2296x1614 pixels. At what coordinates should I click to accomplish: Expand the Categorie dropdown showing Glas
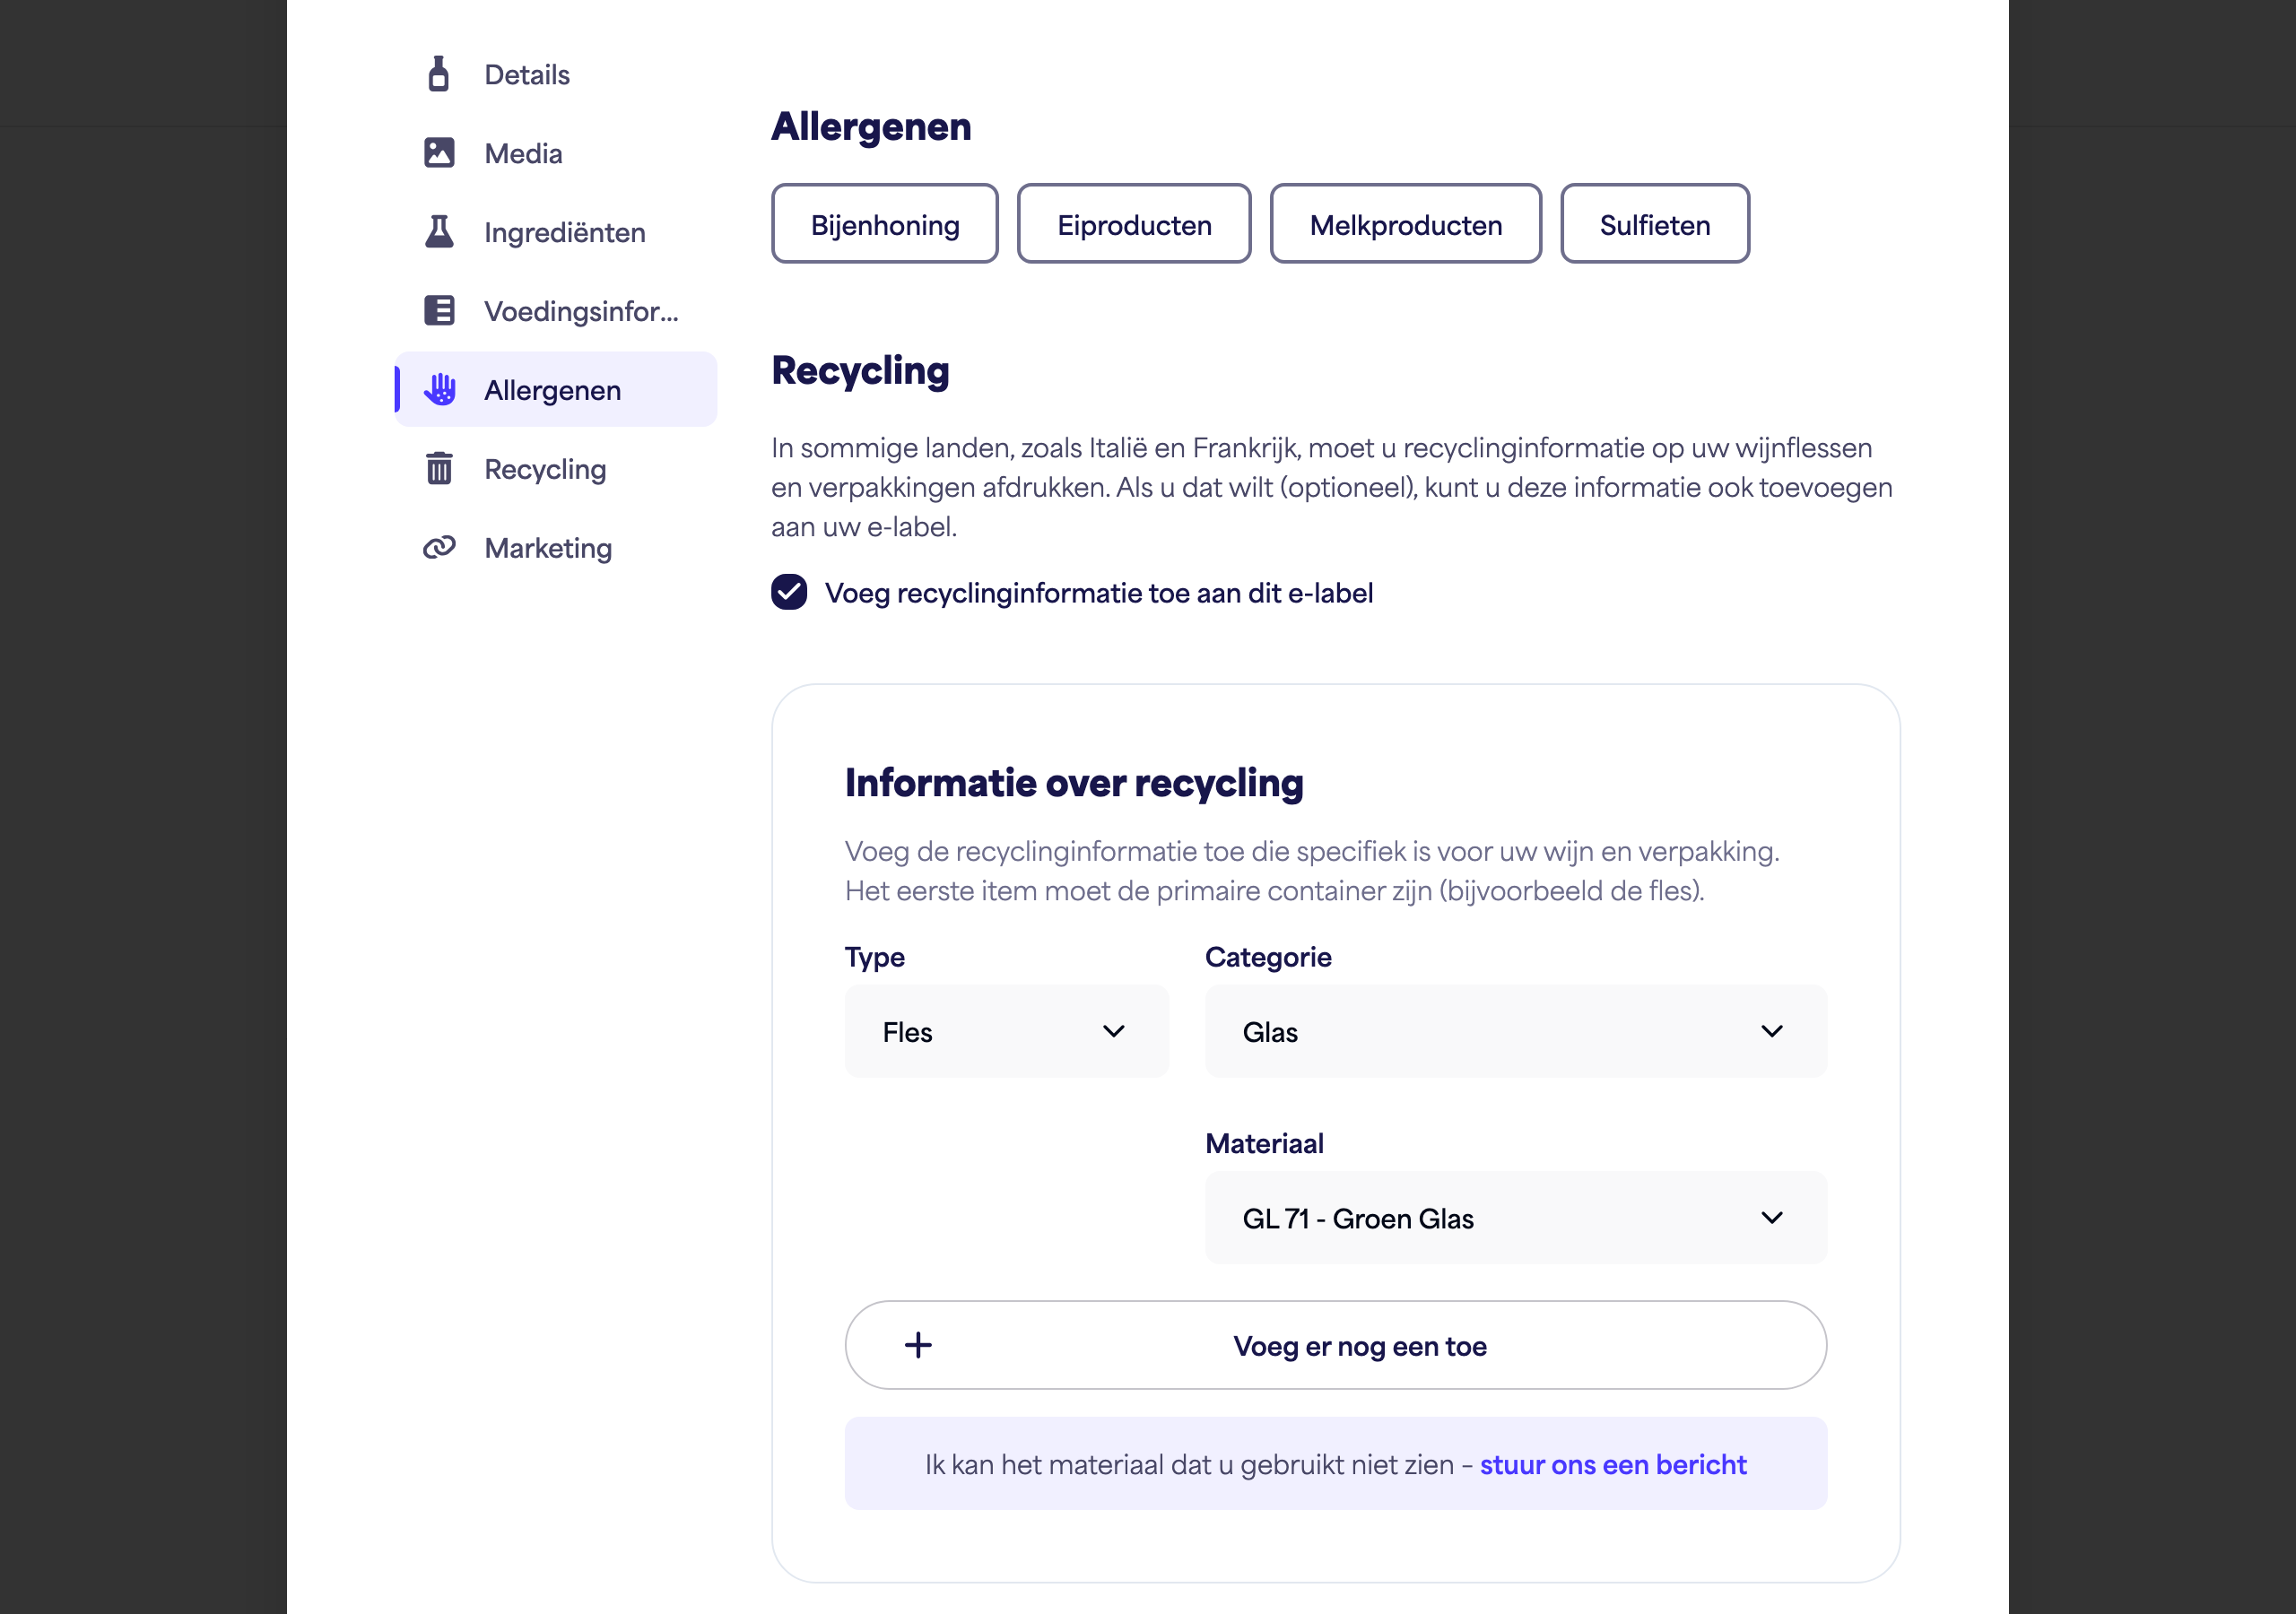(1516, 1031)
